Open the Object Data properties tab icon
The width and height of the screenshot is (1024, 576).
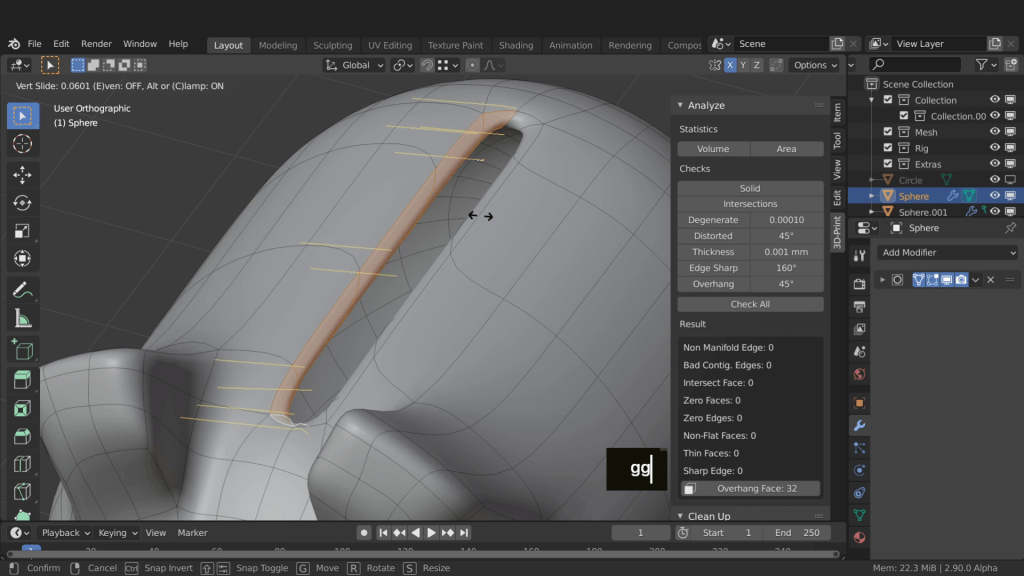coord(859,515)
